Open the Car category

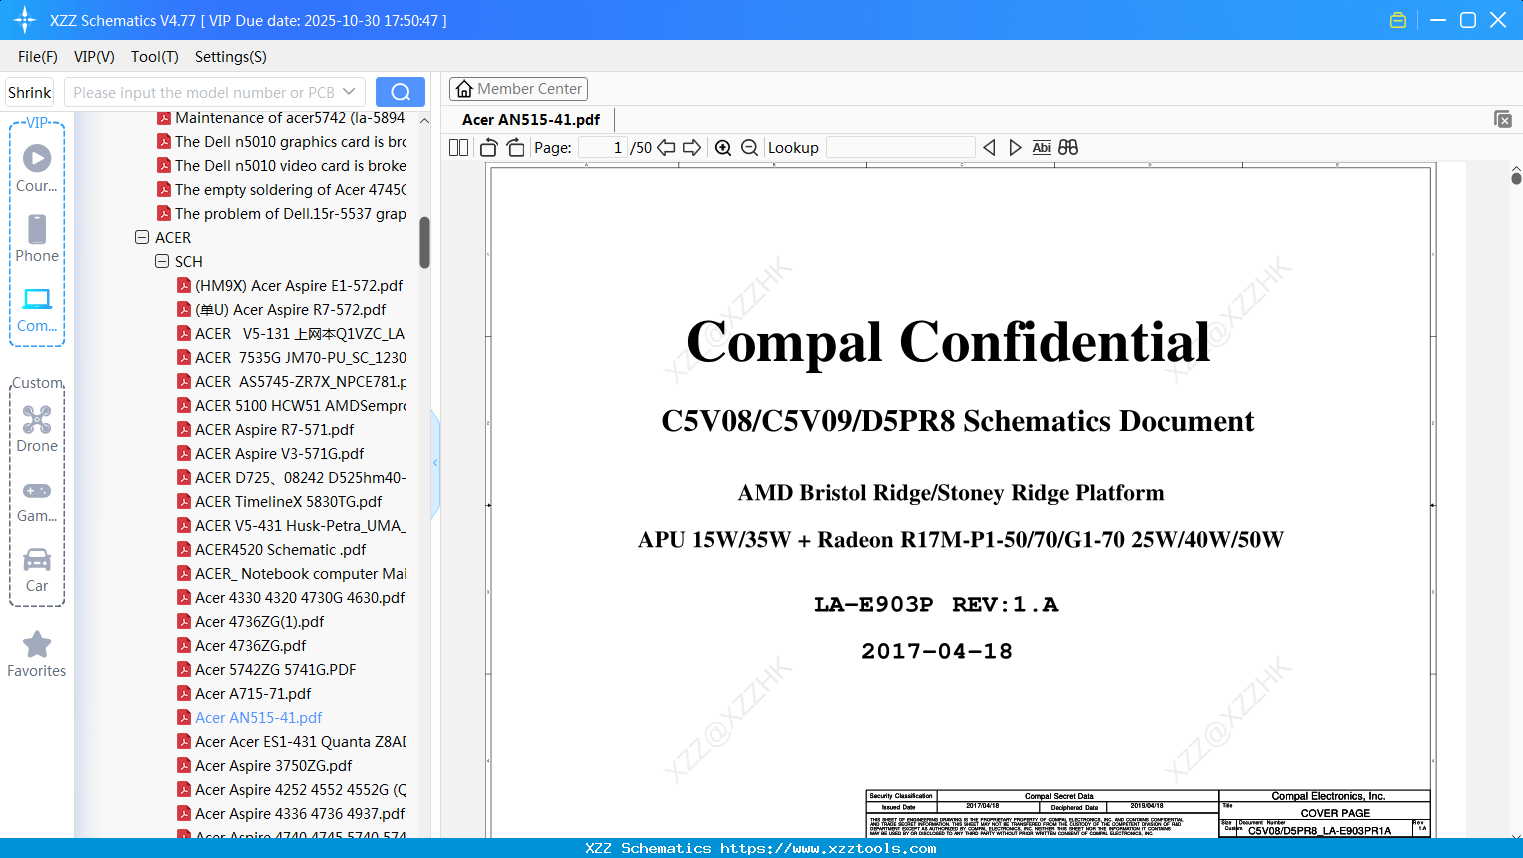point(37,570)
